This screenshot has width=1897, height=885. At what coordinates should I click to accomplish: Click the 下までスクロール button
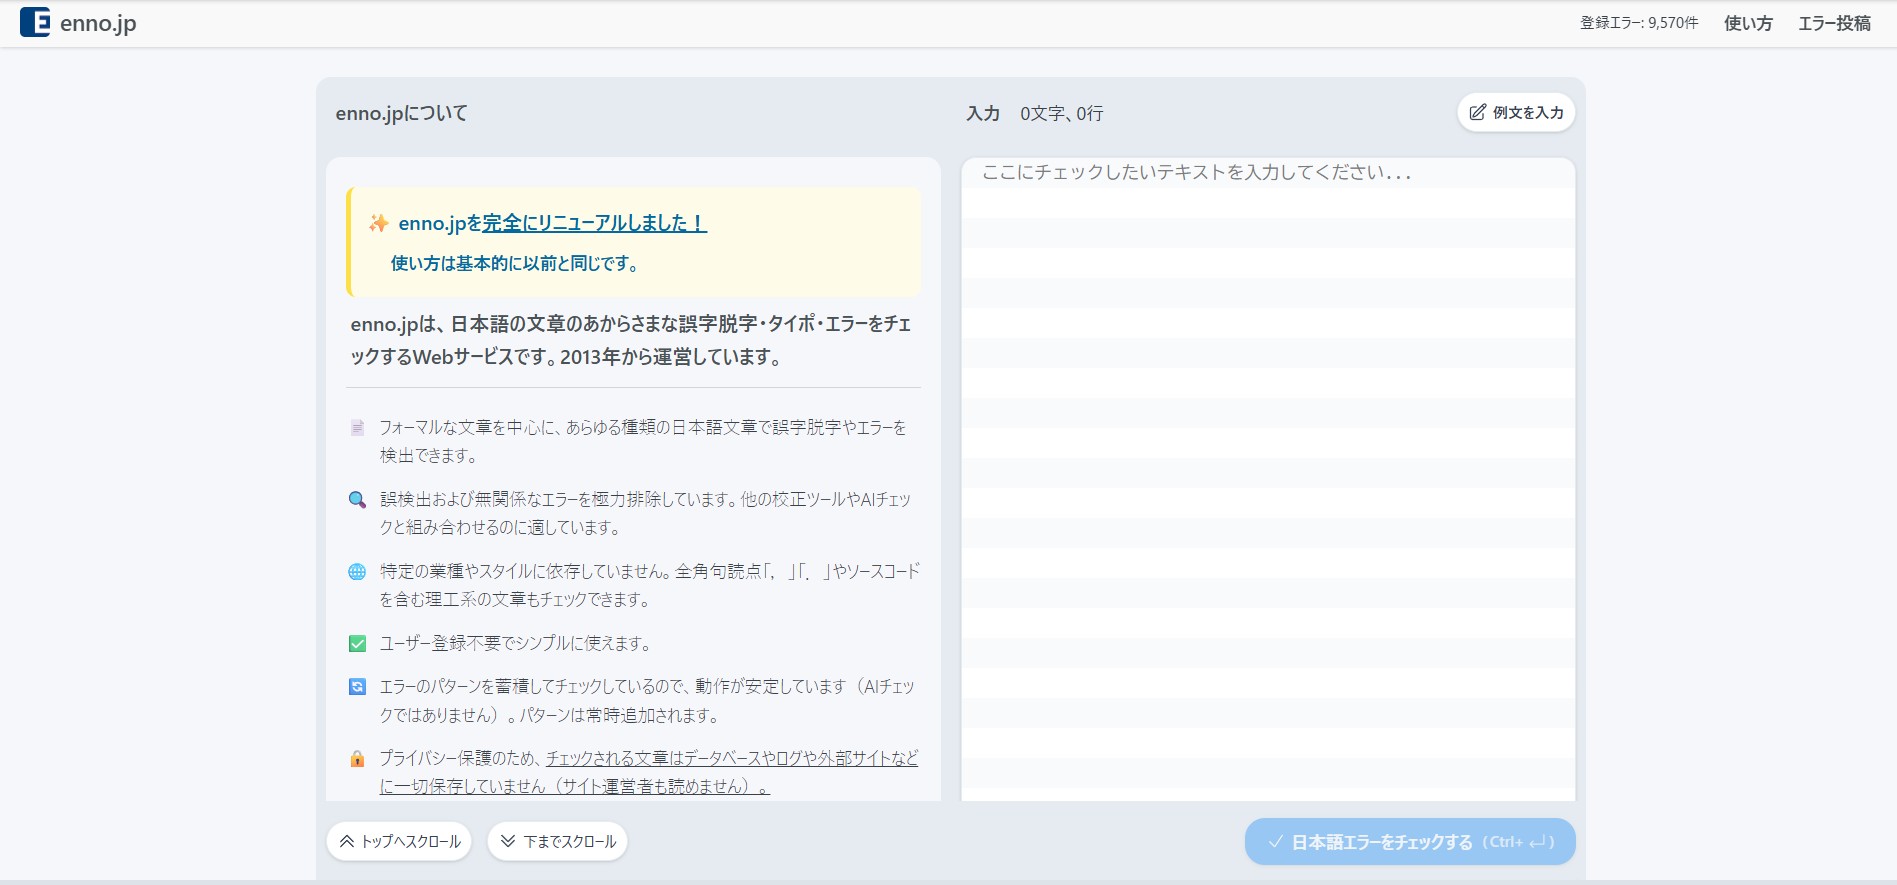(x=558, y=841)
